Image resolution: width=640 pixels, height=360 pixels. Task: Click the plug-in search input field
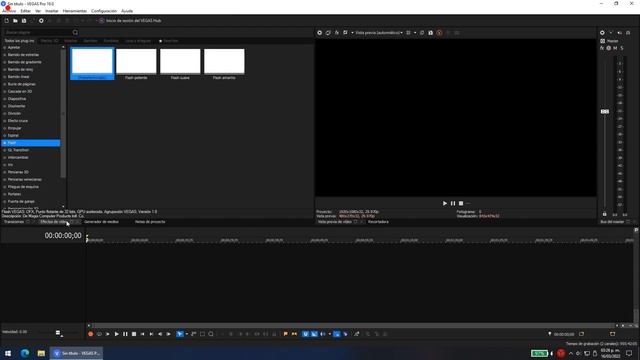[37, 32]
